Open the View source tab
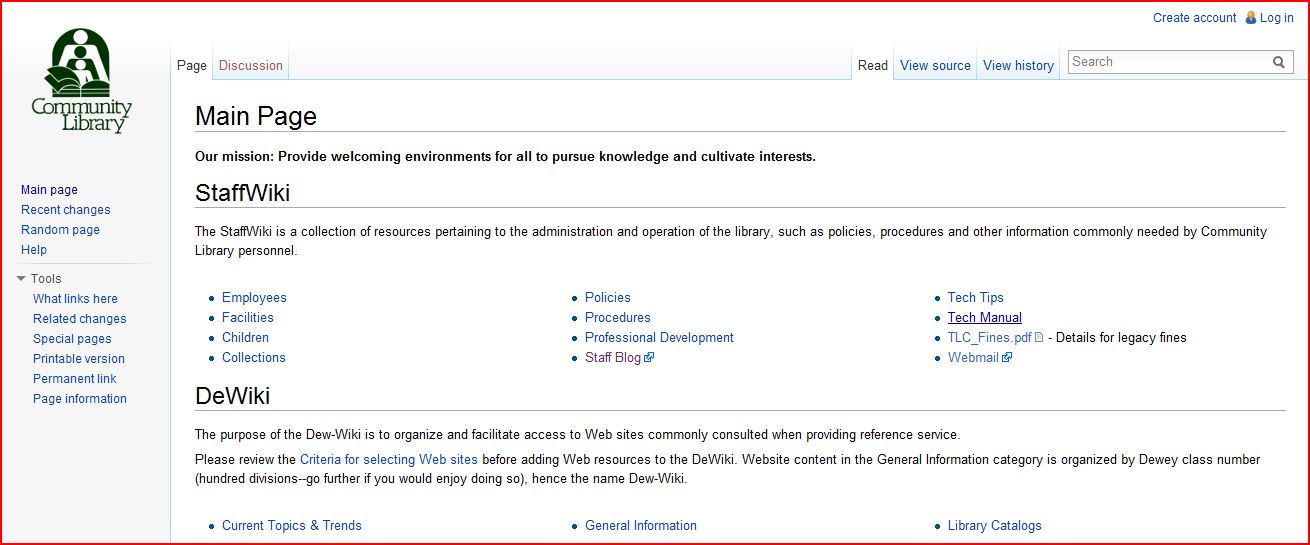This screenshot has width=1310, height=545. (x=935, y=66)
